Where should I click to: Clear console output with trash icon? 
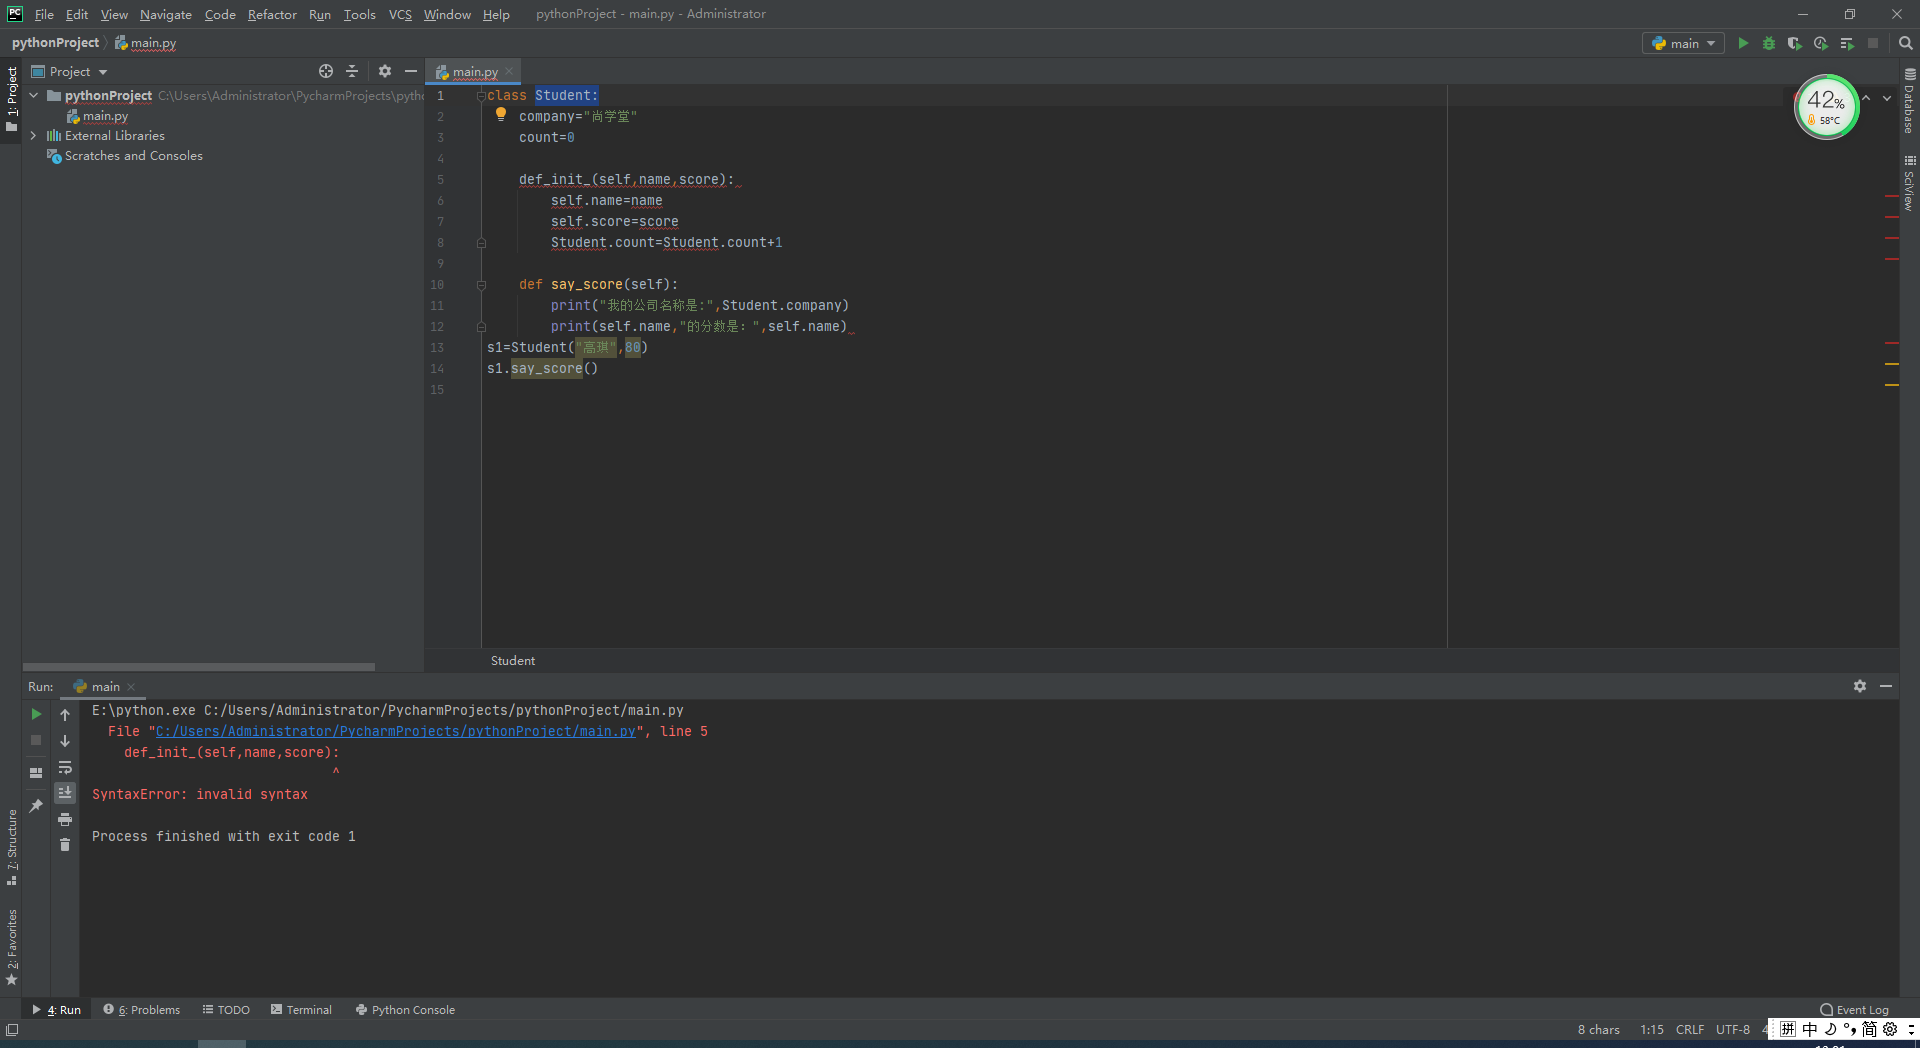[x=65, y=845]
